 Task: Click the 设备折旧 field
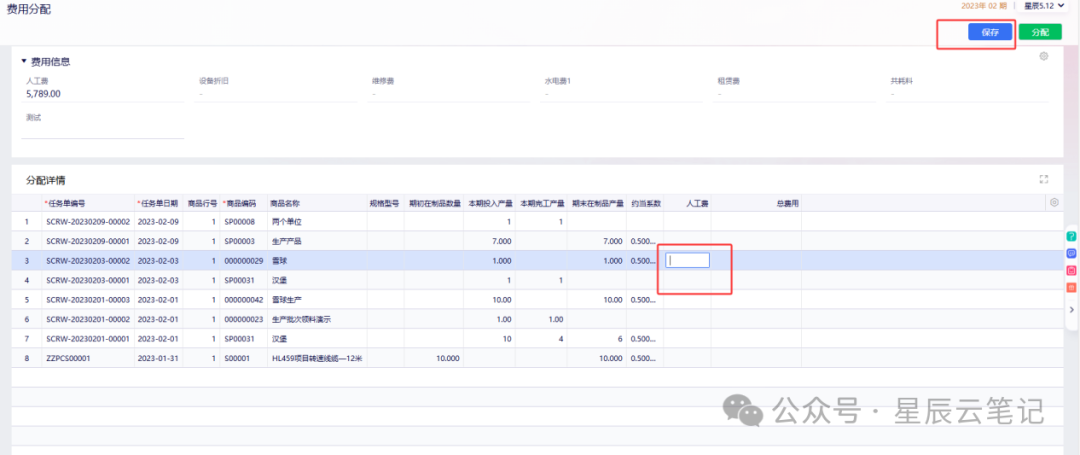[x=276, y=93]
